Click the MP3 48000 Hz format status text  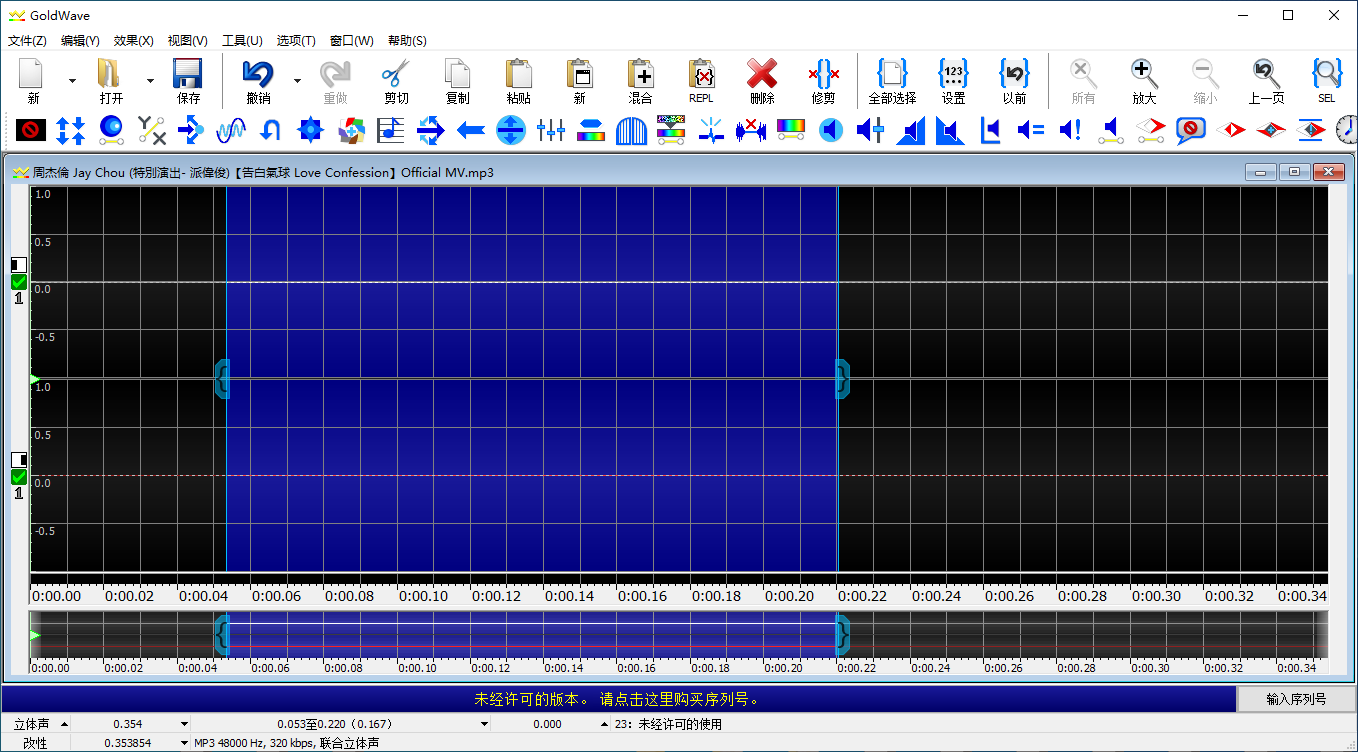(x=286, y=743)
